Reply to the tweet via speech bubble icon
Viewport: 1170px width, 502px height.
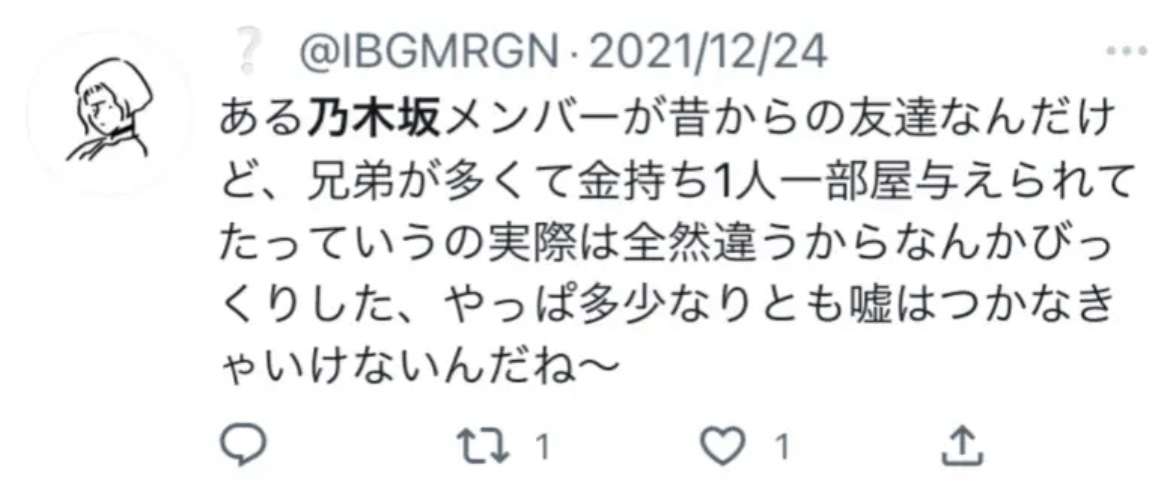(243, 445)
